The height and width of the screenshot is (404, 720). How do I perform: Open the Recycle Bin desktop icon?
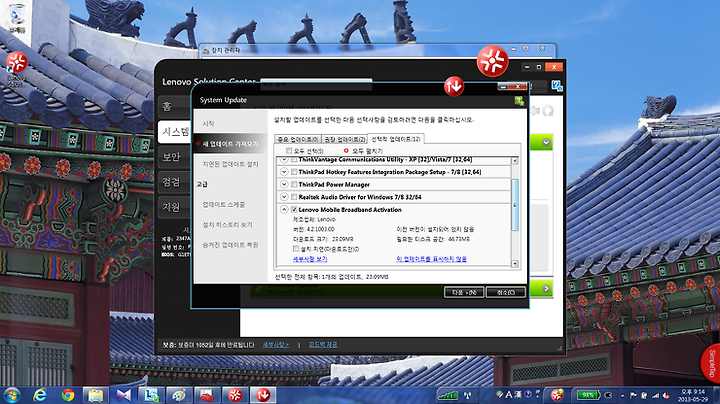pos(17,18)
